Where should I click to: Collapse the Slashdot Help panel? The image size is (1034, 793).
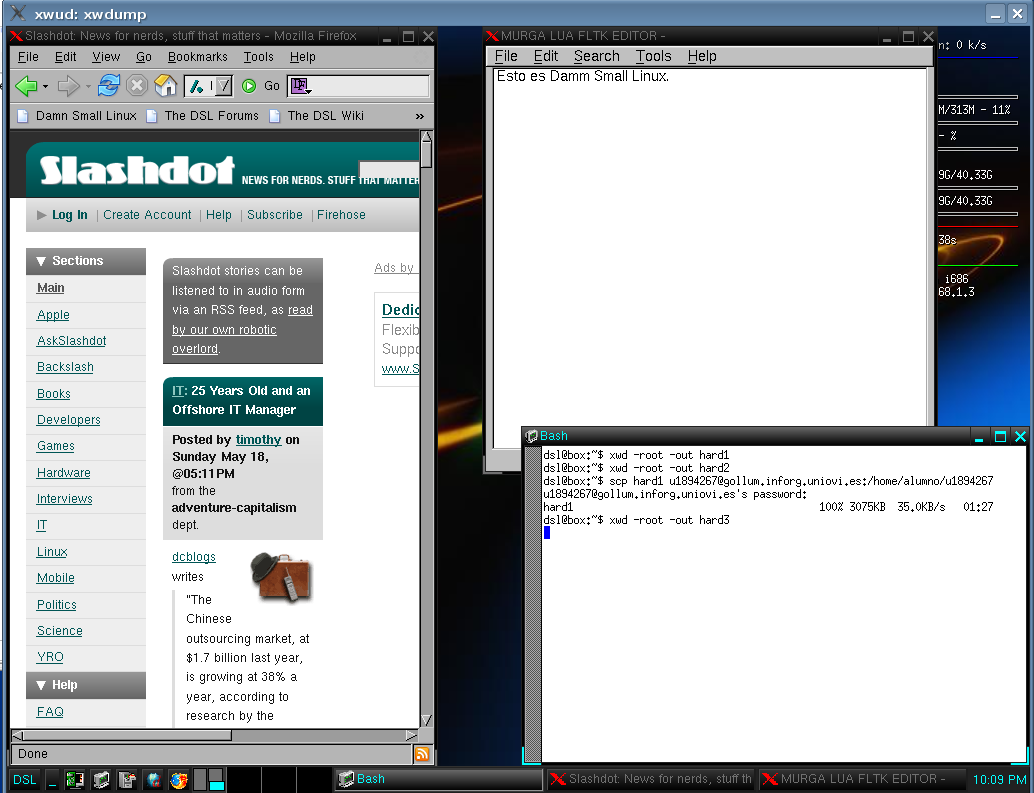(41, 686)
